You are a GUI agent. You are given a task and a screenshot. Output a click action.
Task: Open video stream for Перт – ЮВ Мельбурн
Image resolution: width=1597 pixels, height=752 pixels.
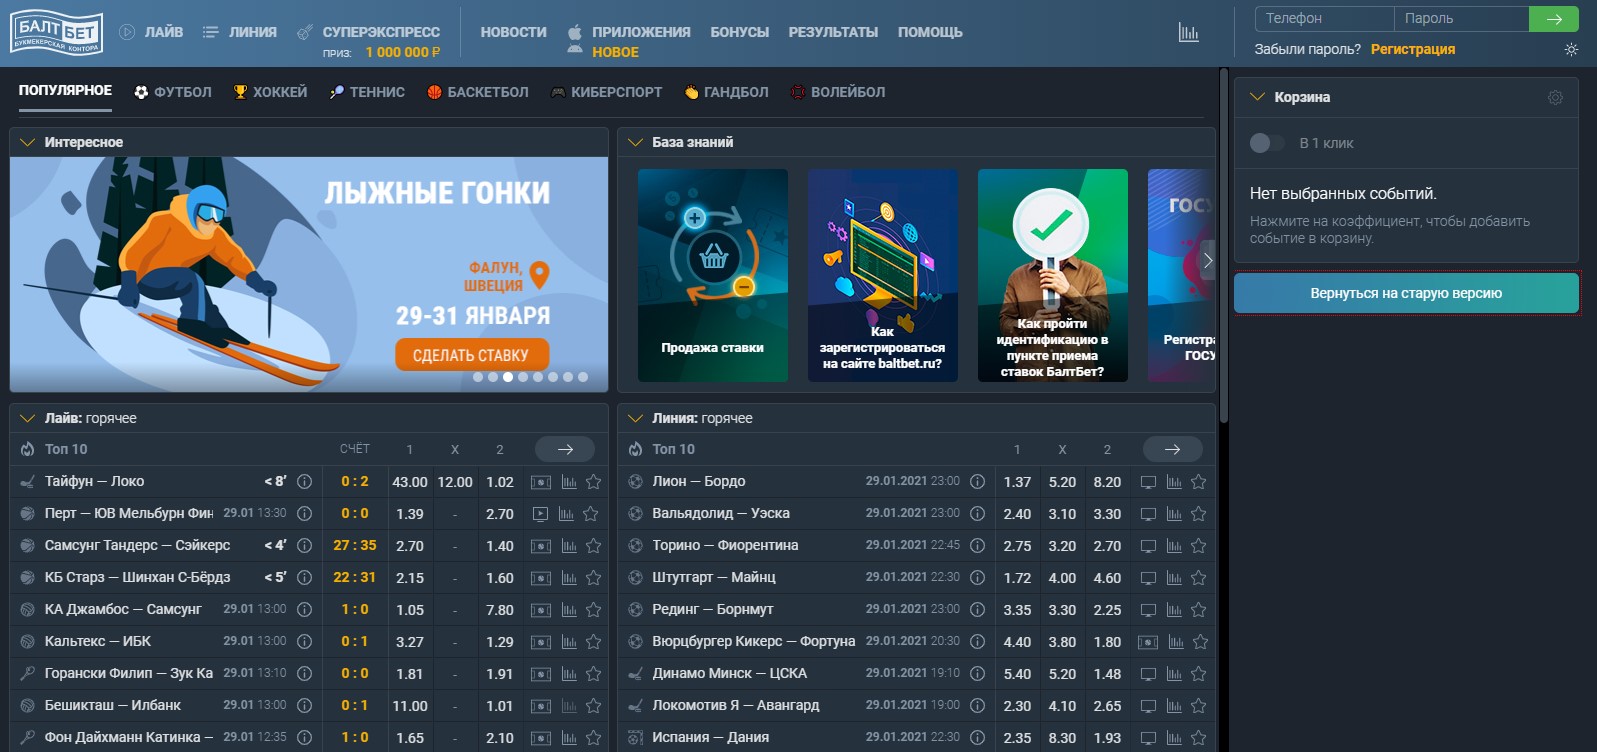click(x=540, y=514)
